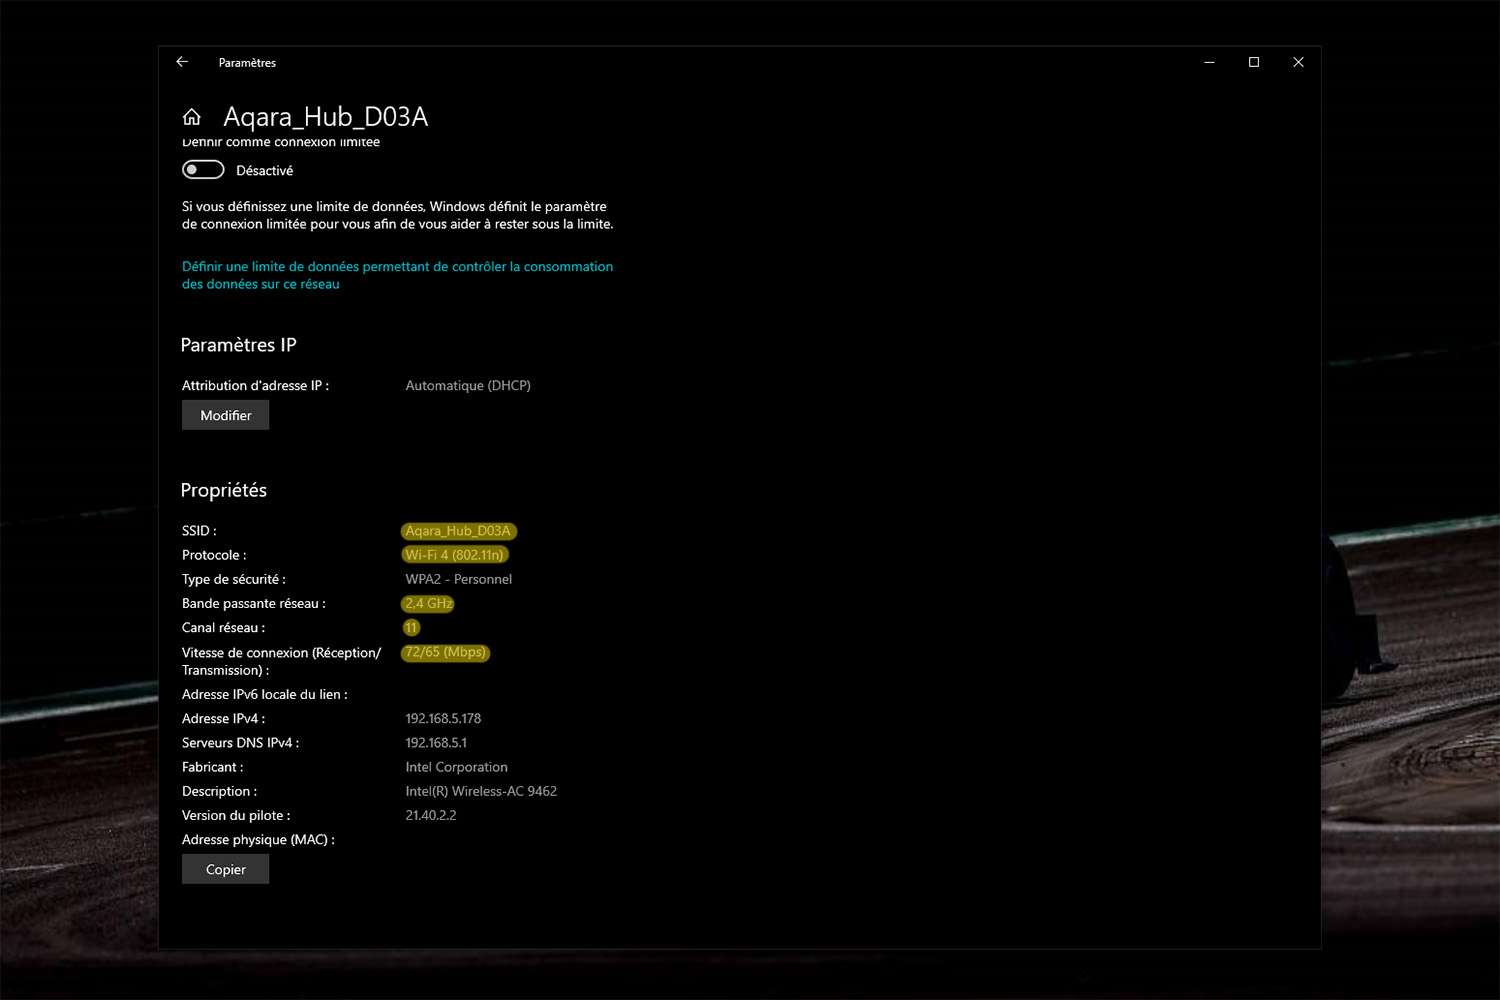Click the Paramètres IP heading
This screenshot has height=1000, width=1500.
(x=238, y=345)
